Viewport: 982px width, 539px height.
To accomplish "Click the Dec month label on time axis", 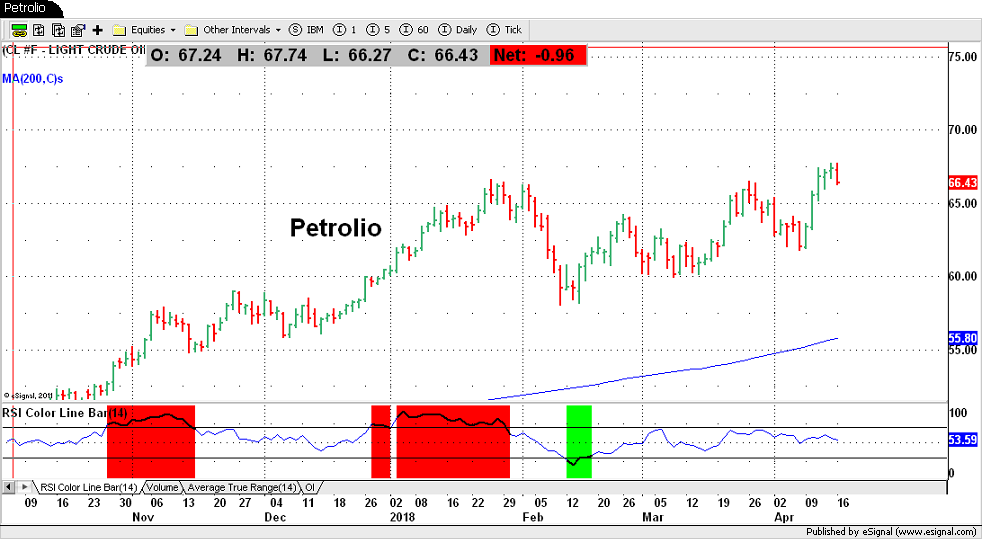I will (276, 517).
